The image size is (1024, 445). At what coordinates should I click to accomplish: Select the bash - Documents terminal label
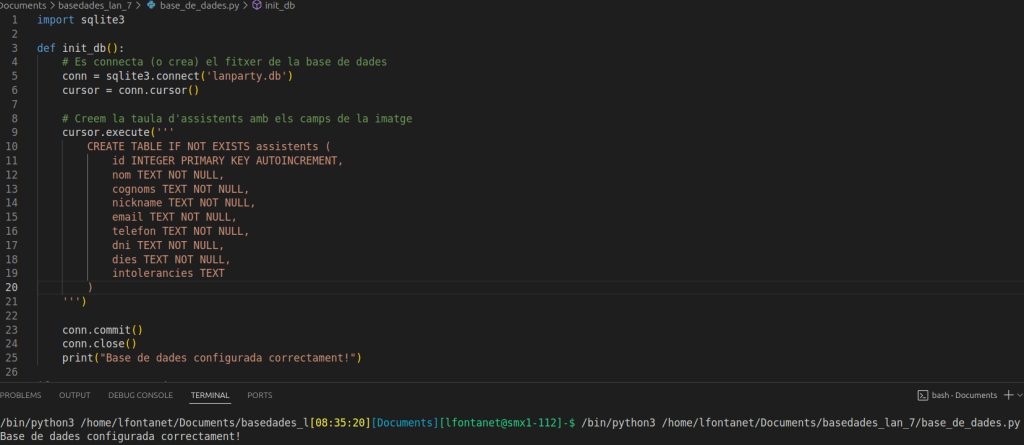963,395
